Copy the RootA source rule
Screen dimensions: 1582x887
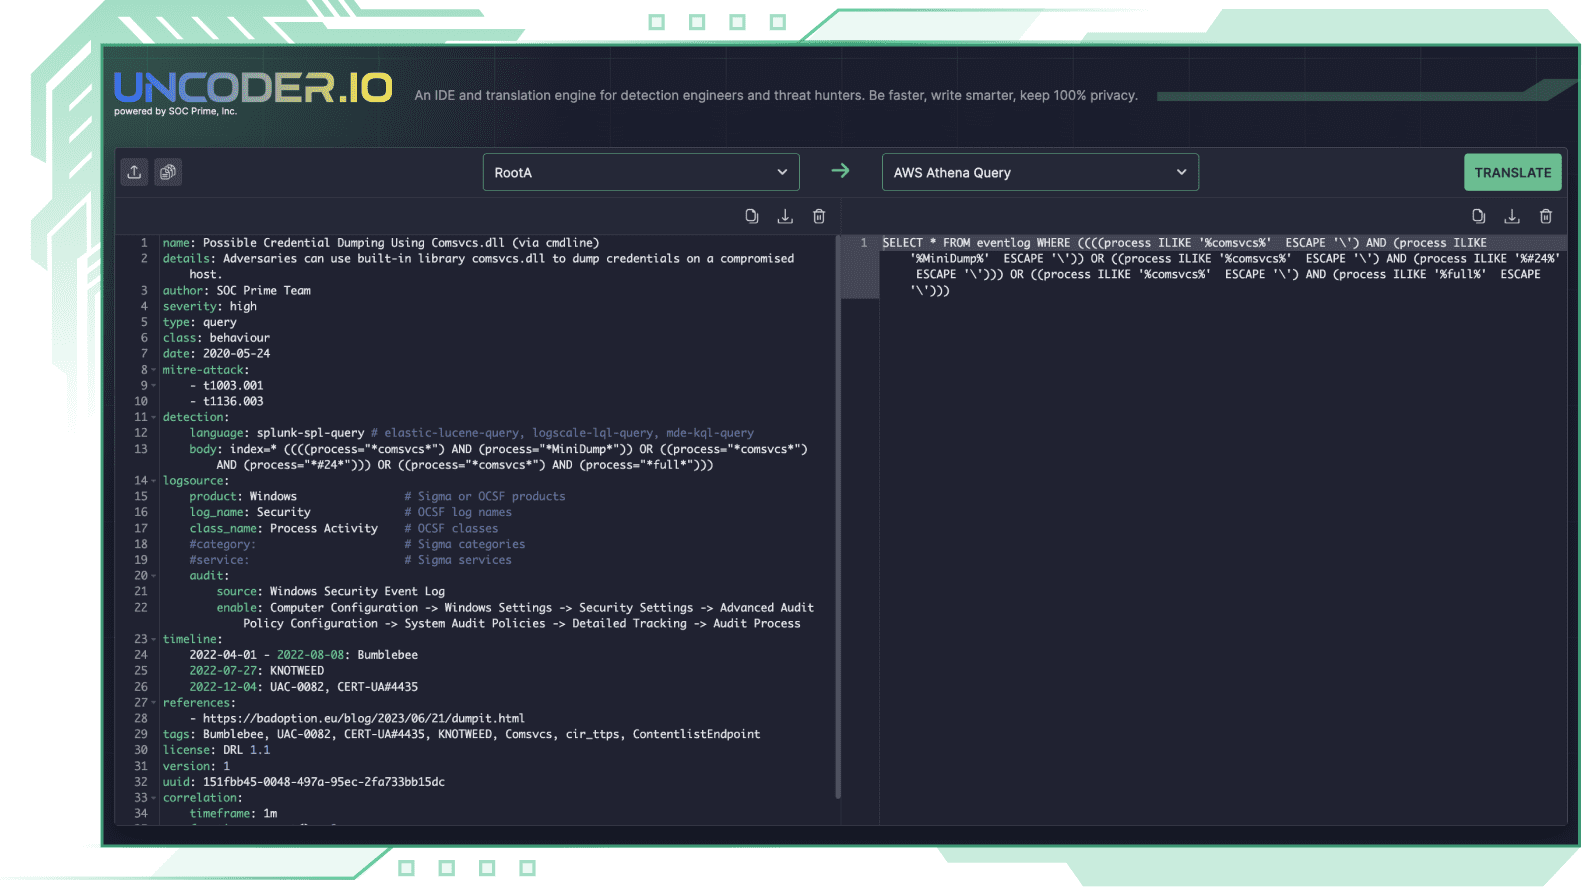pyautogui.click(x=752, y=216)
